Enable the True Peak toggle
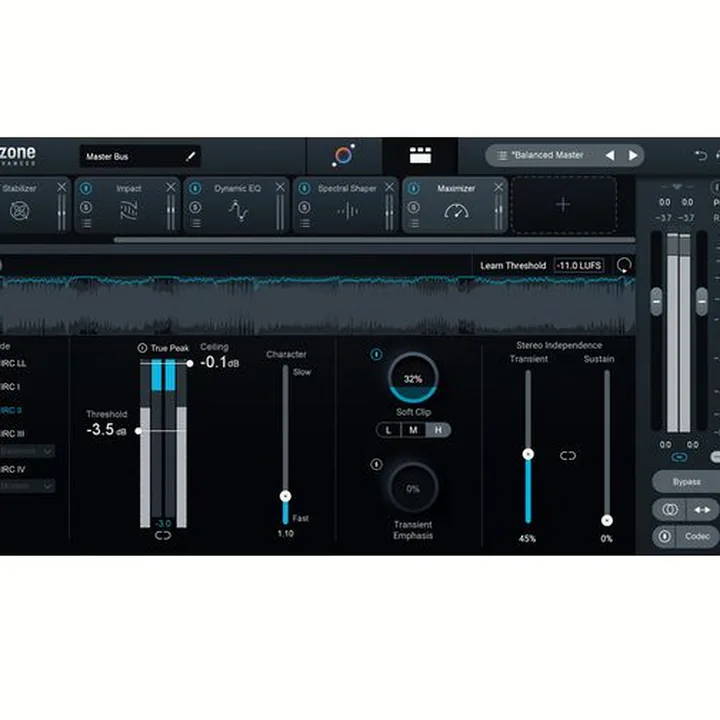 click(142, 348)
